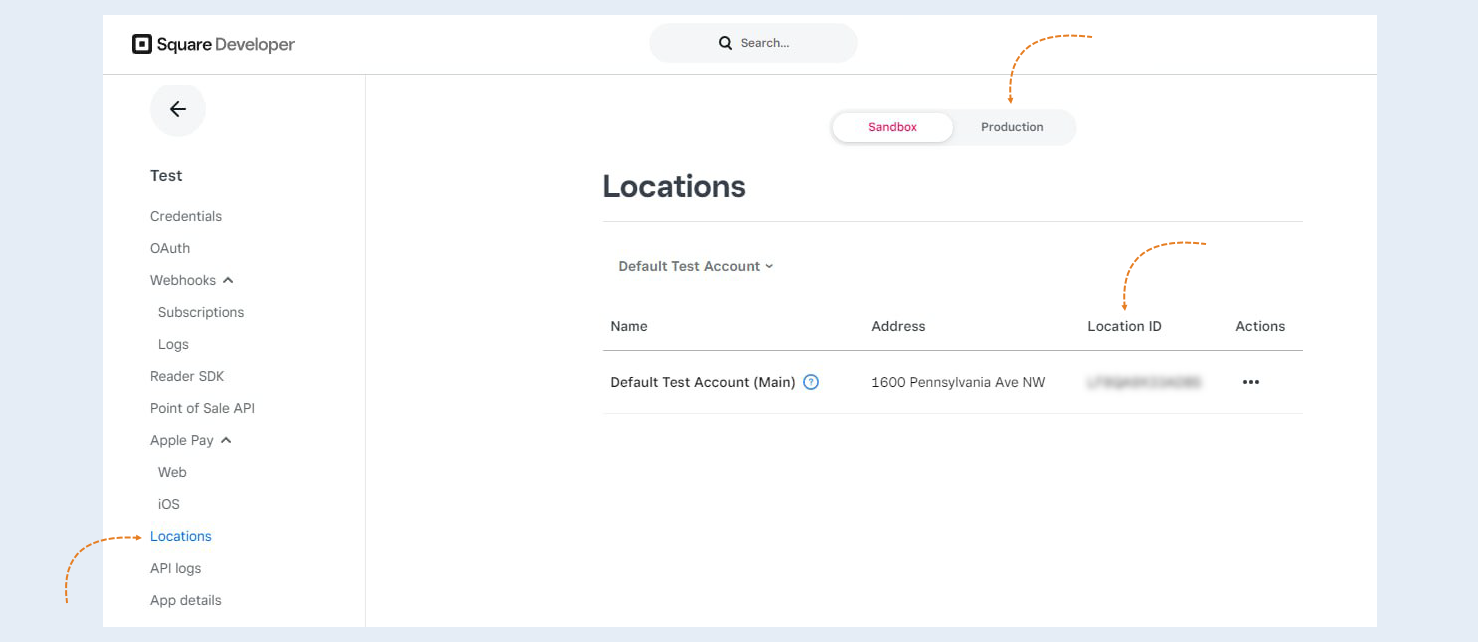
Task: Go to Reader SDK
Action: pos(187,376)
